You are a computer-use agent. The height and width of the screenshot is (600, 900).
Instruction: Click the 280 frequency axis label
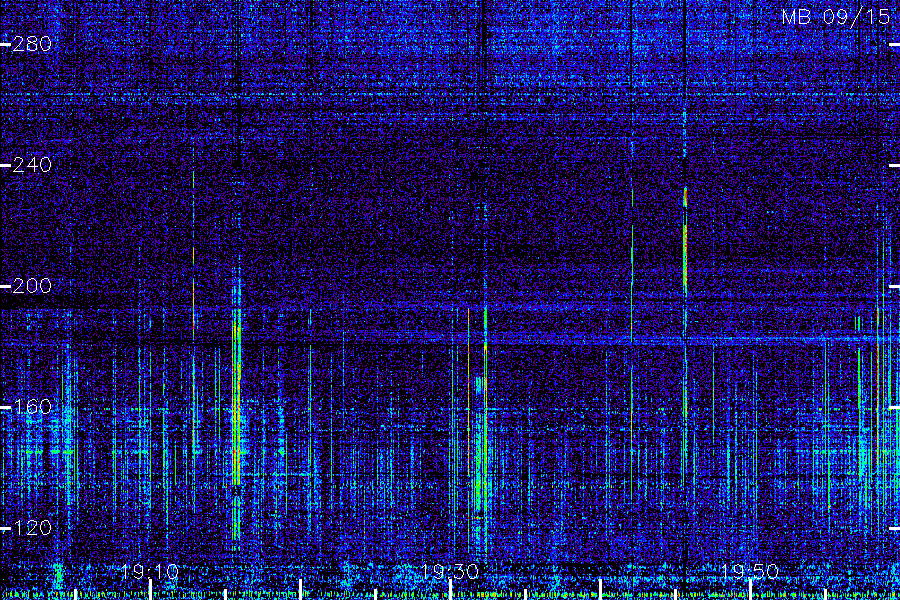click(x=32, y=44)
